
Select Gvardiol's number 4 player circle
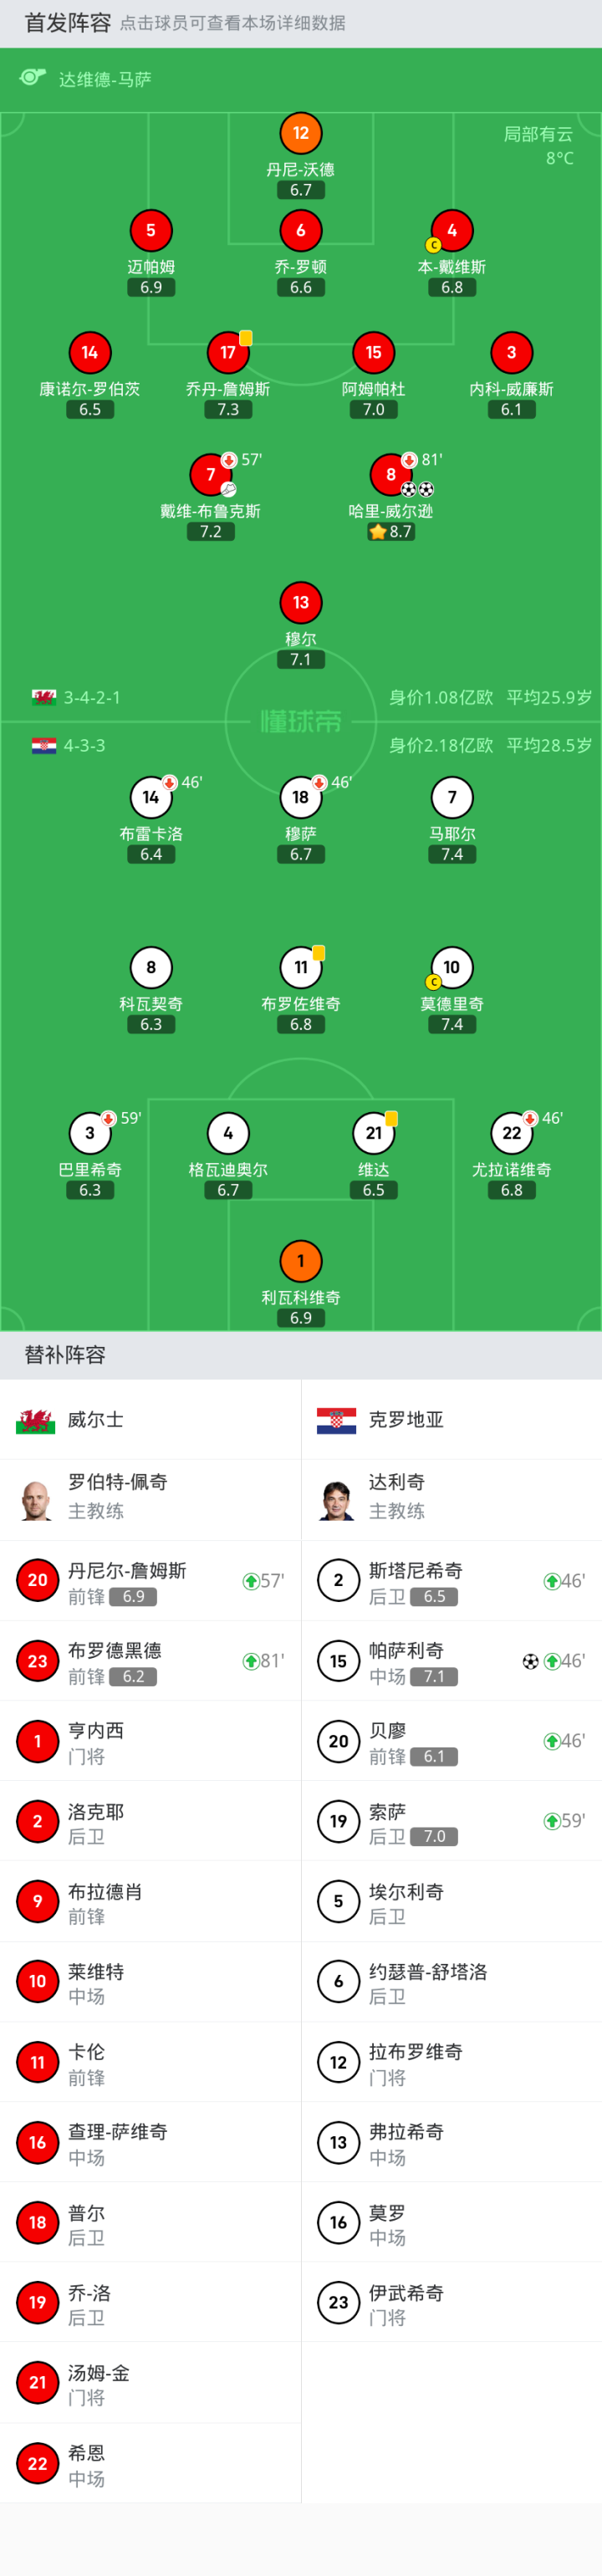[228, 1133]
